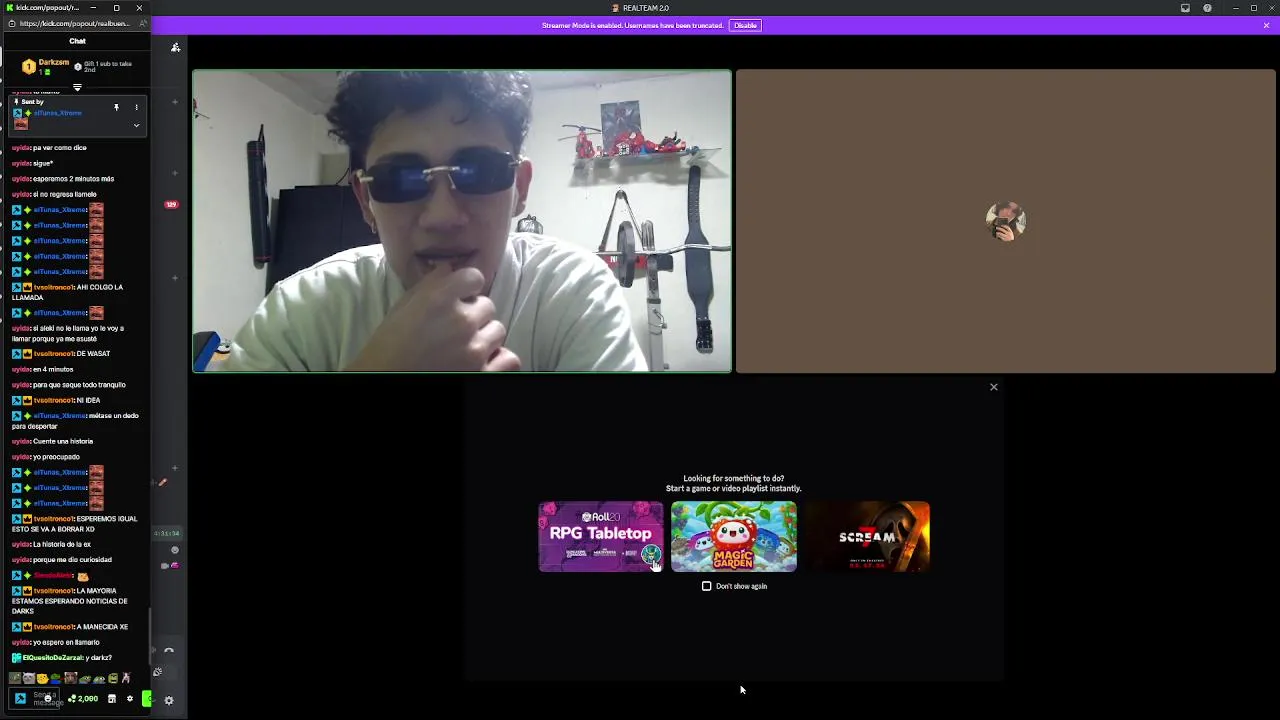Click the REALTEAM 2.0 window title
This screenshot has width=1280, height=720.
click(x=646, y=8)
